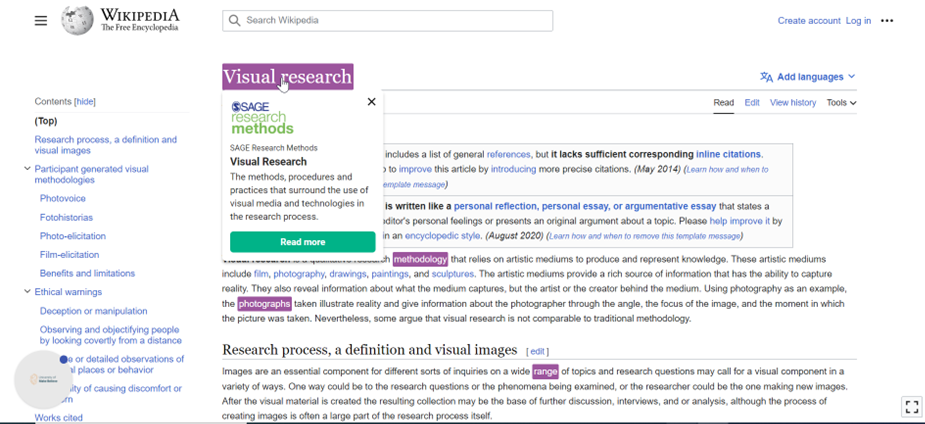Switch to the Edit tab

tap(752, 103)
